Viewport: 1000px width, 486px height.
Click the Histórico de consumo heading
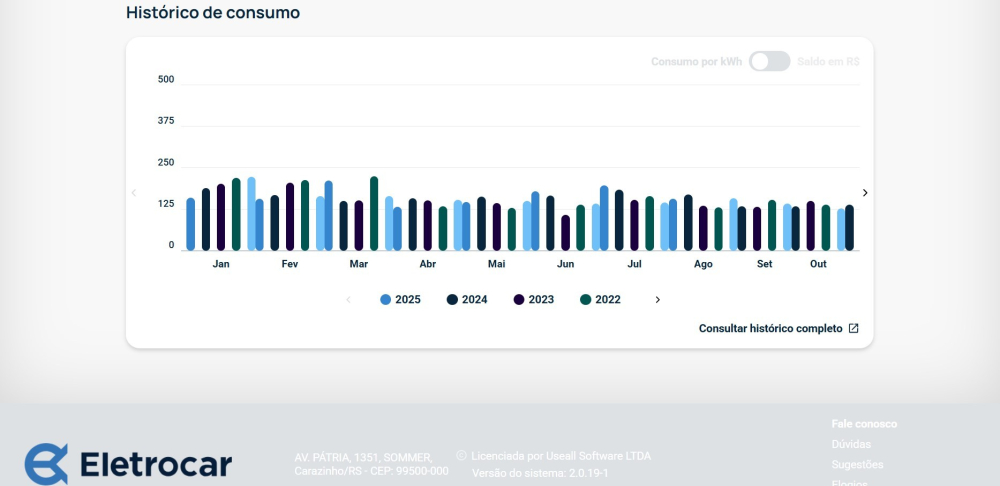click(213, 13)
